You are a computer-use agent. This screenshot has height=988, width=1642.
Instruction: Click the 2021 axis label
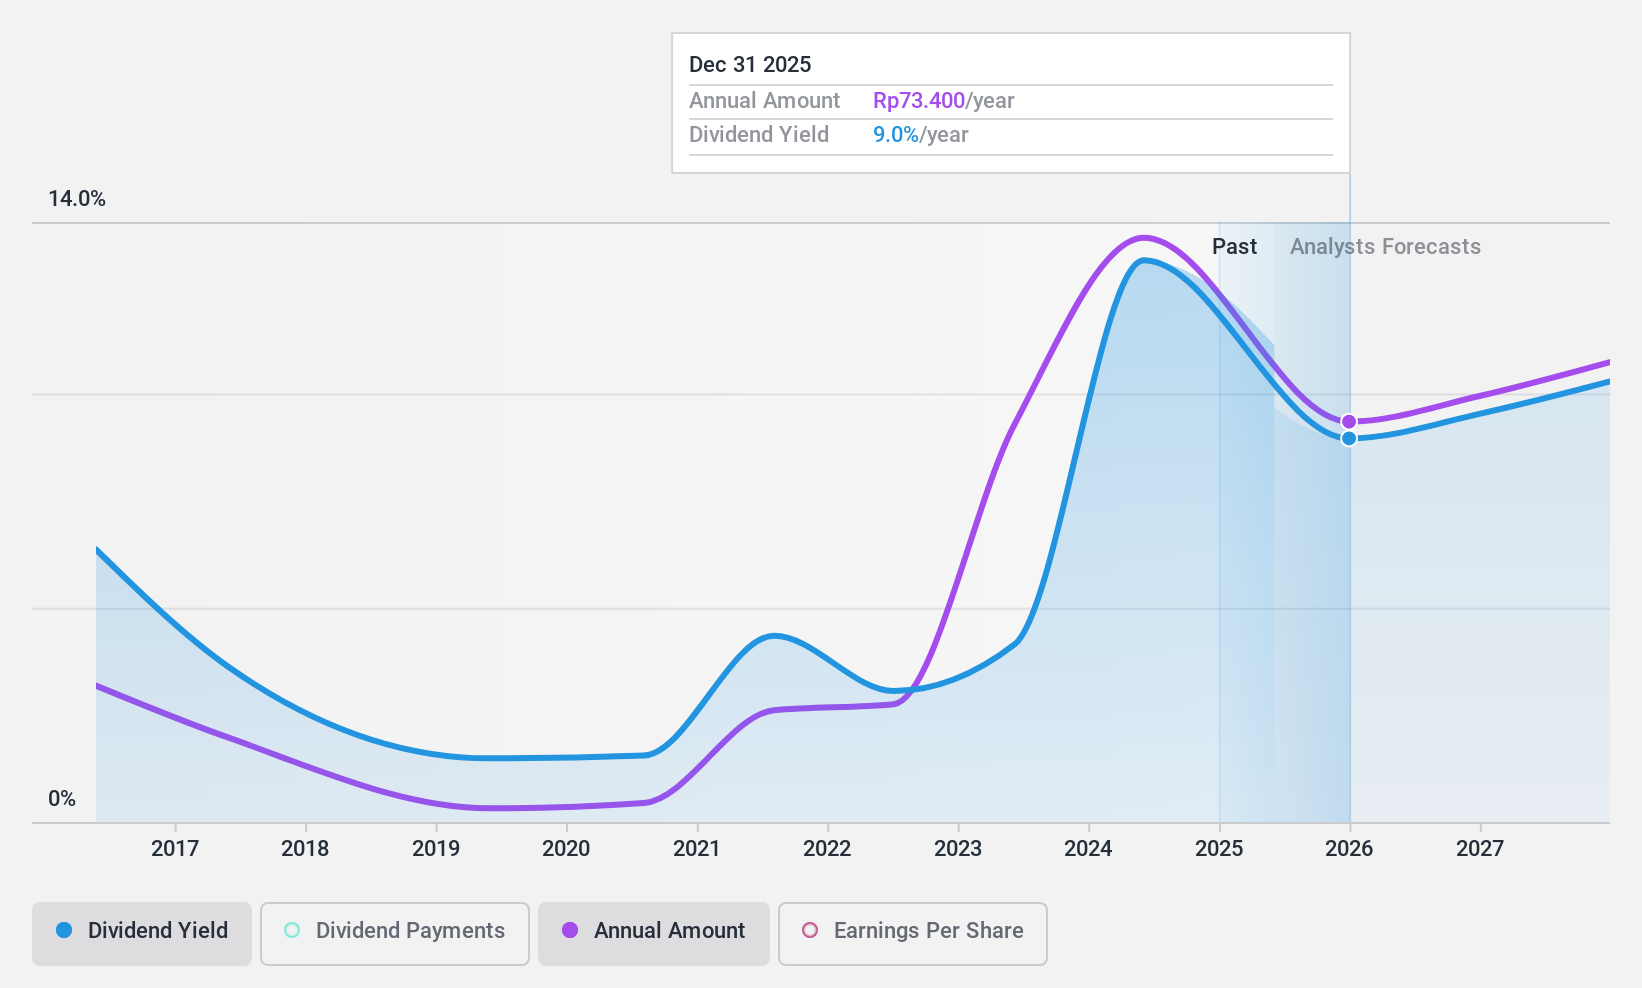(x=697, y=849)
